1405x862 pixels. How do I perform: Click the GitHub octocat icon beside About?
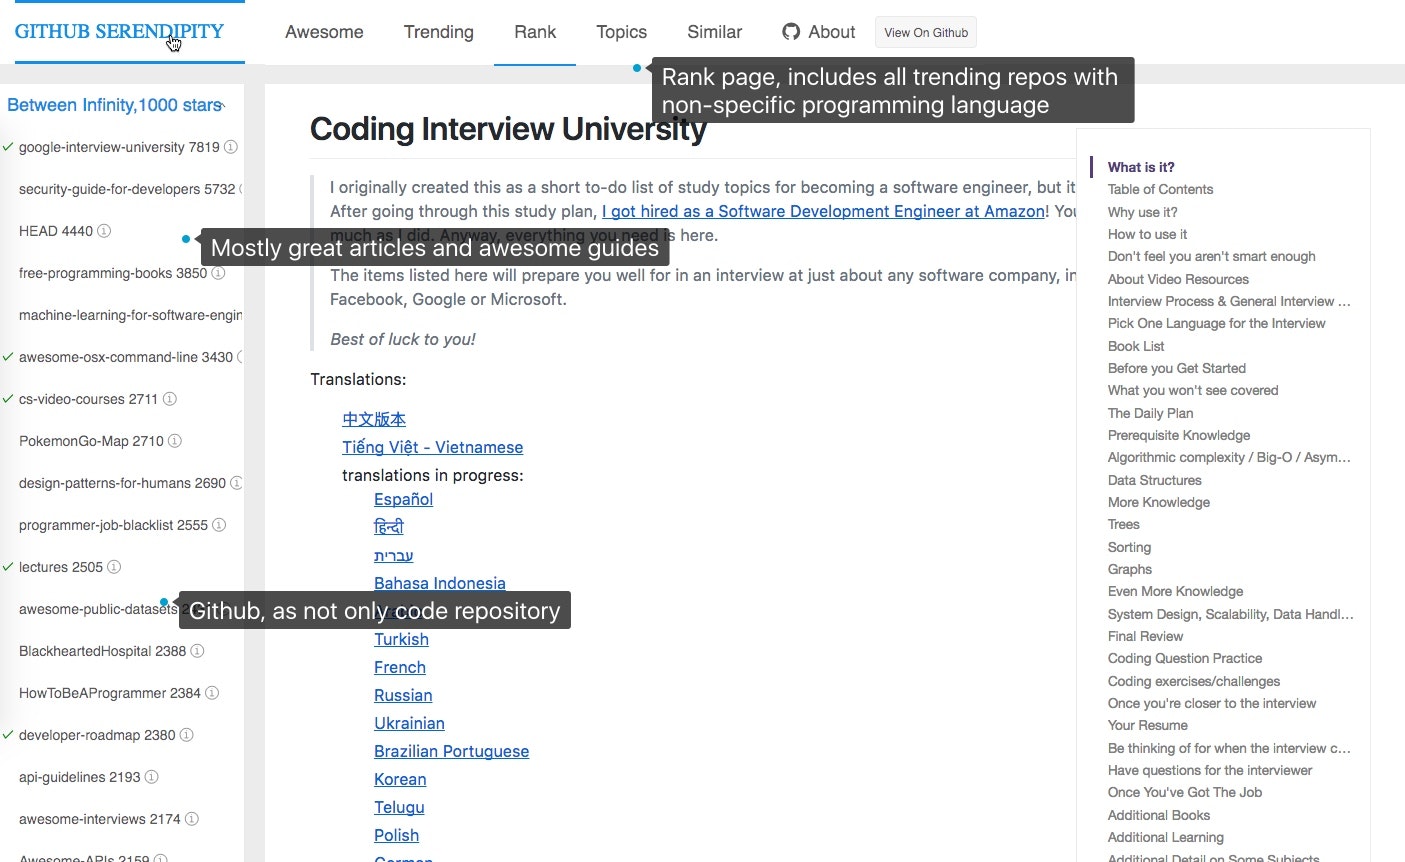coord(789,31)
